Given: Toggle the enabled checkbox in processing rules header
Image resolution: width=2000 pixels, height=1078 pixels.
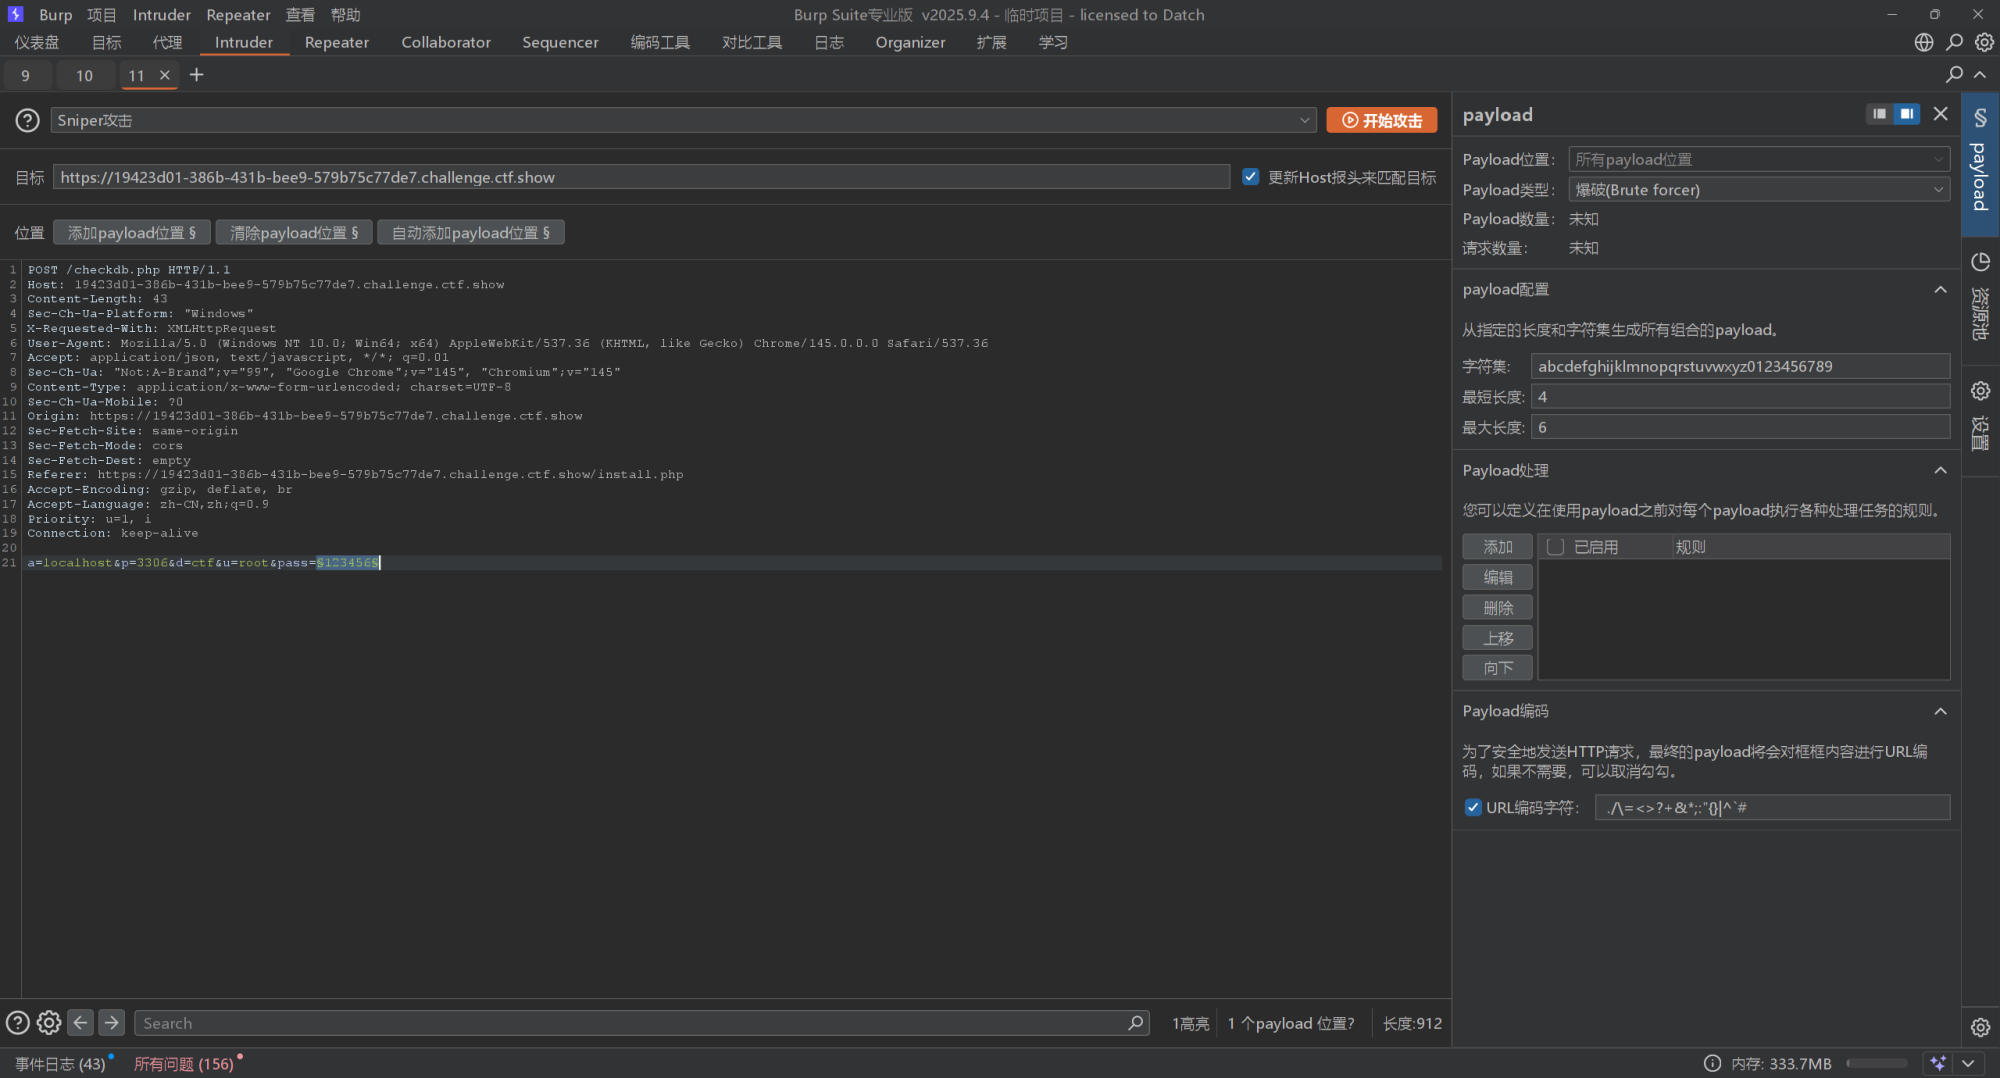Looking at the screenshot, I should click(1555, 547).
